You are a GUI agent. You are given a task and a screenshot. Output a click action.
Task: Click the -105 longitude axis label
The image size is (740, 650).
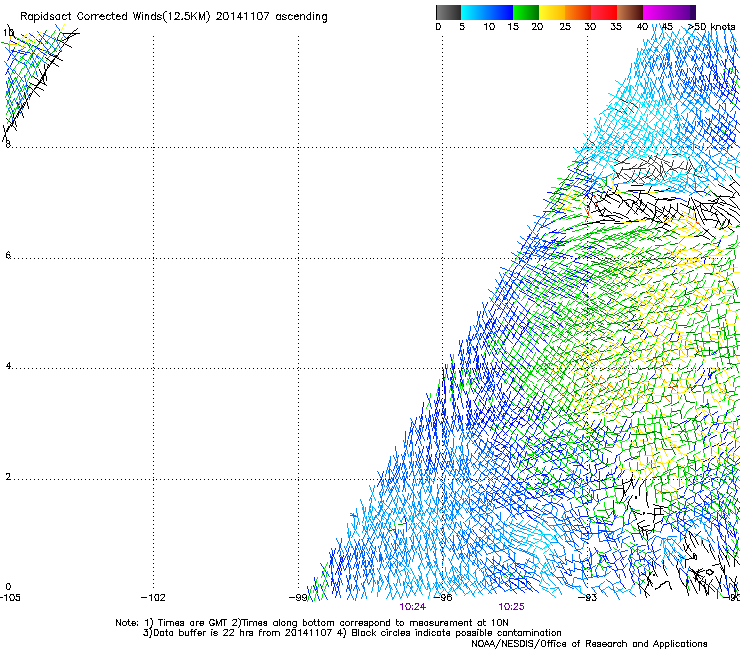10,598
